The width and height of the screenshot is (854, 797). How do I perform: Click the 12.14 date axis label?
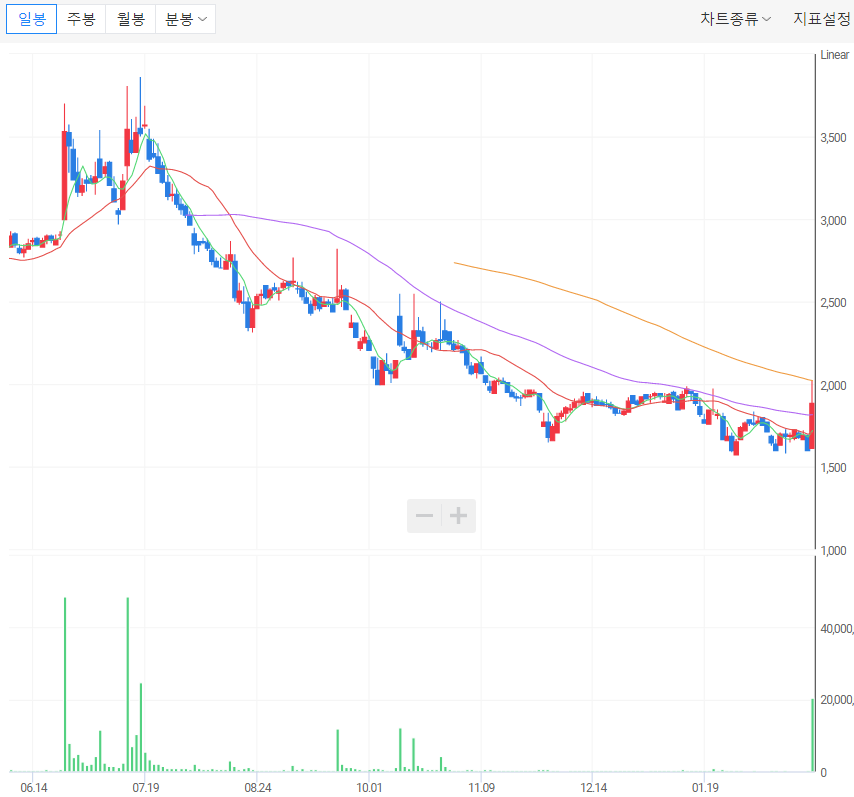pyautogui.click(x=593, y=788)
